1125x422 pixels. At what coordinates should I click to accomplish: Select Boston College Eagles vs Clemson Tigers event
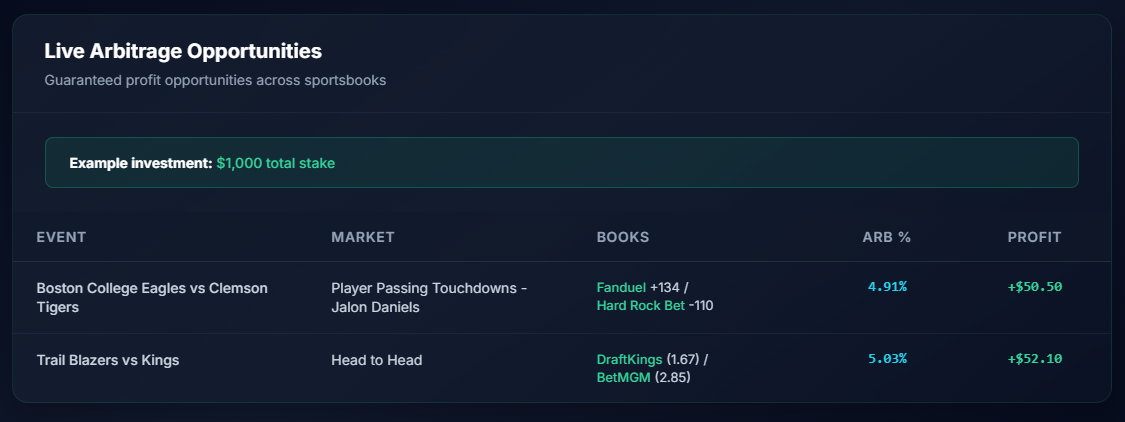point(152,298)
